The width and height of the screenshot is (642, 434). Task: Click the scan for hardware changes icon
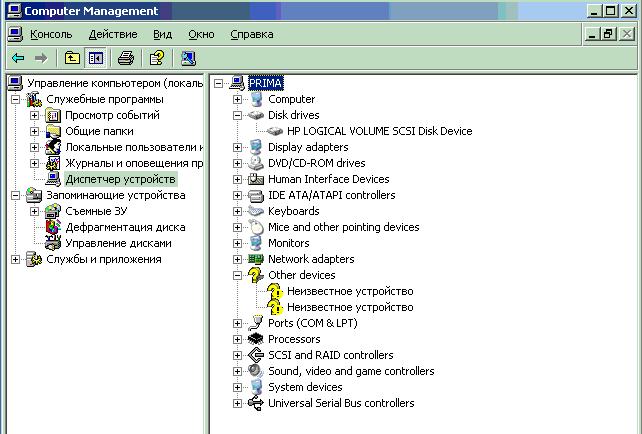coord(188,58)
